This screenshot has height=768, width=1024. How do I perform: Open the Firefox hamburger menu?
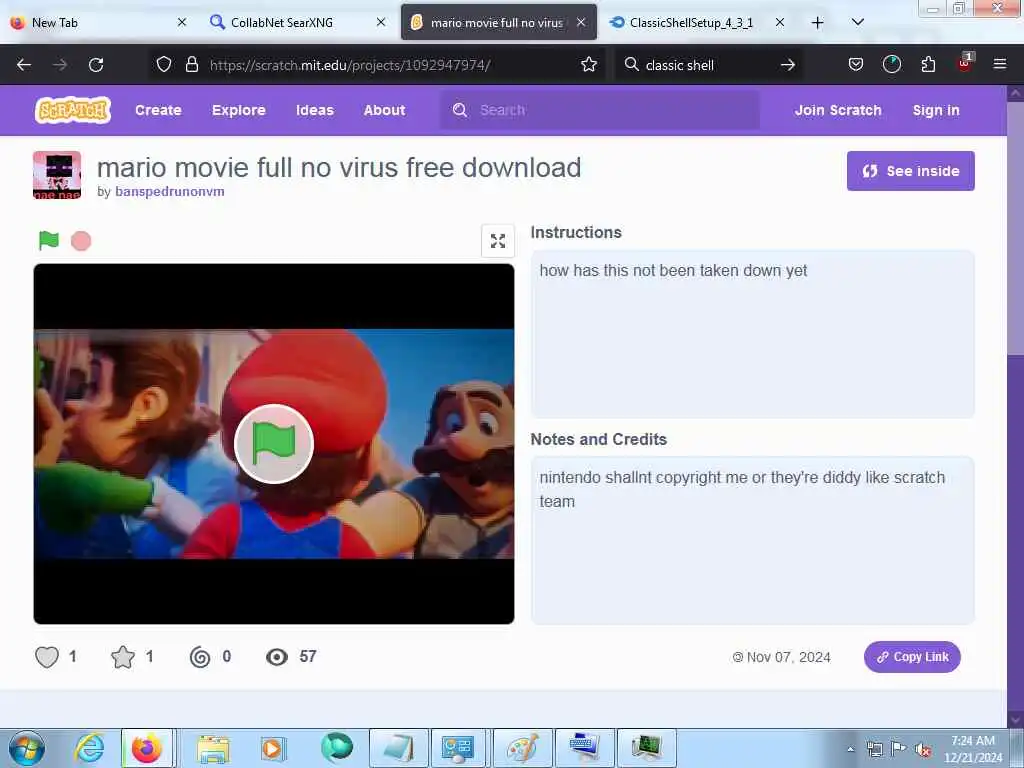click(x=1000, y=64)
